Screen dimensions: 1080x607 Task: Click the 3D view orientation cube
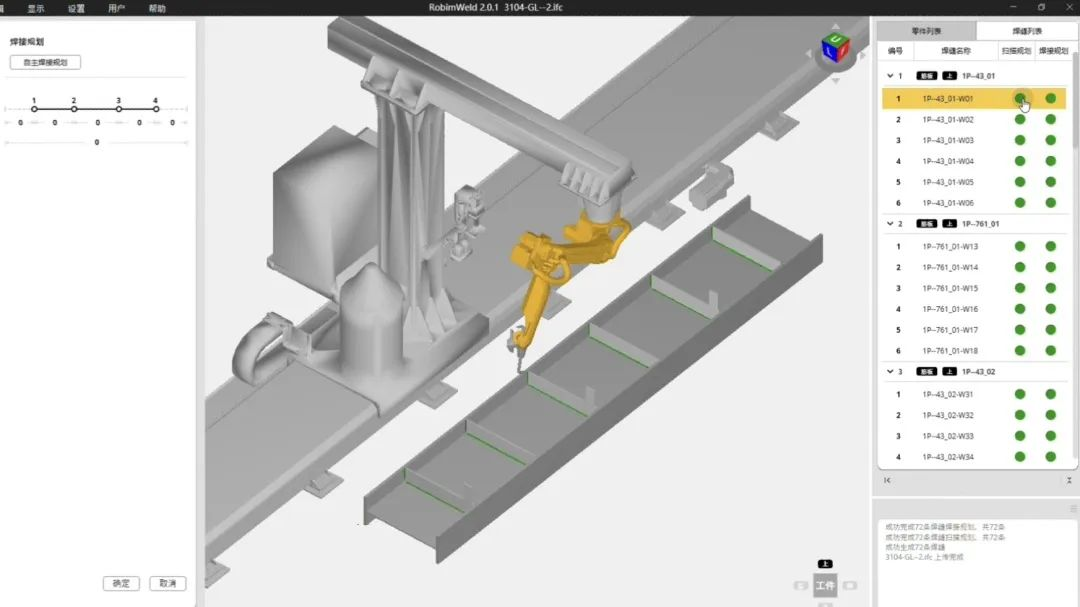pos(834,46)
